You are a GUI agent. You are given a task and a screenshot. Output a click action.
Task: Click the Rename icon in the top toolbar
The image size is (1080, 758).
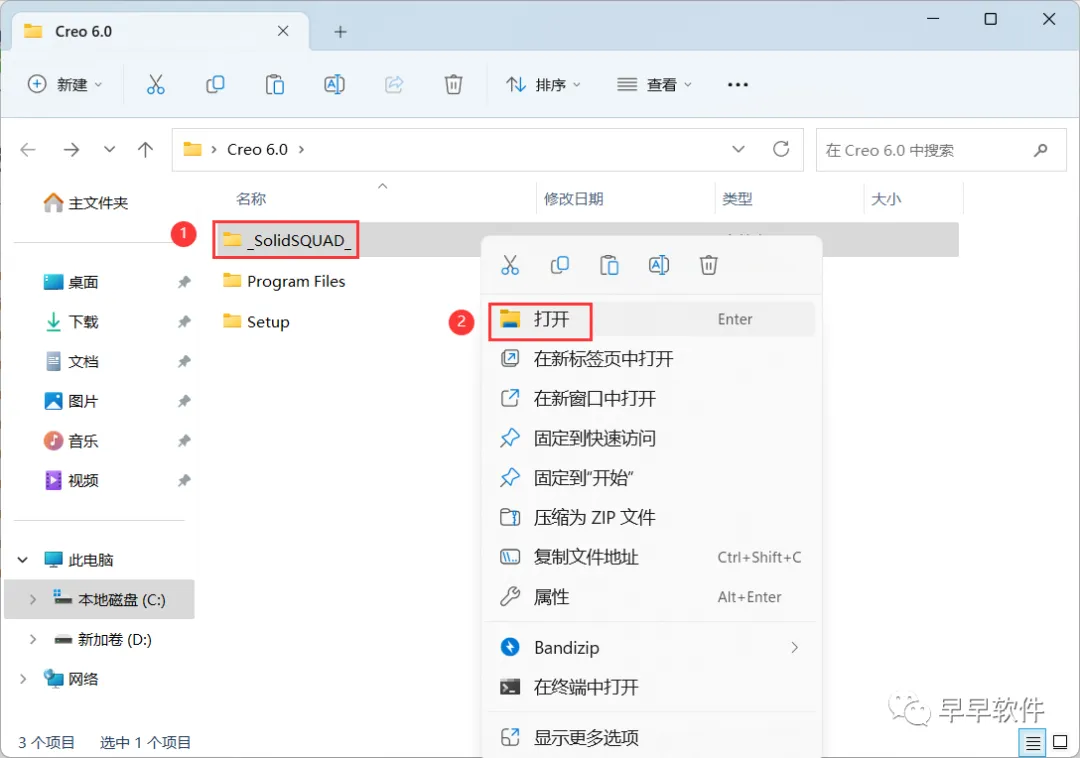334,85
